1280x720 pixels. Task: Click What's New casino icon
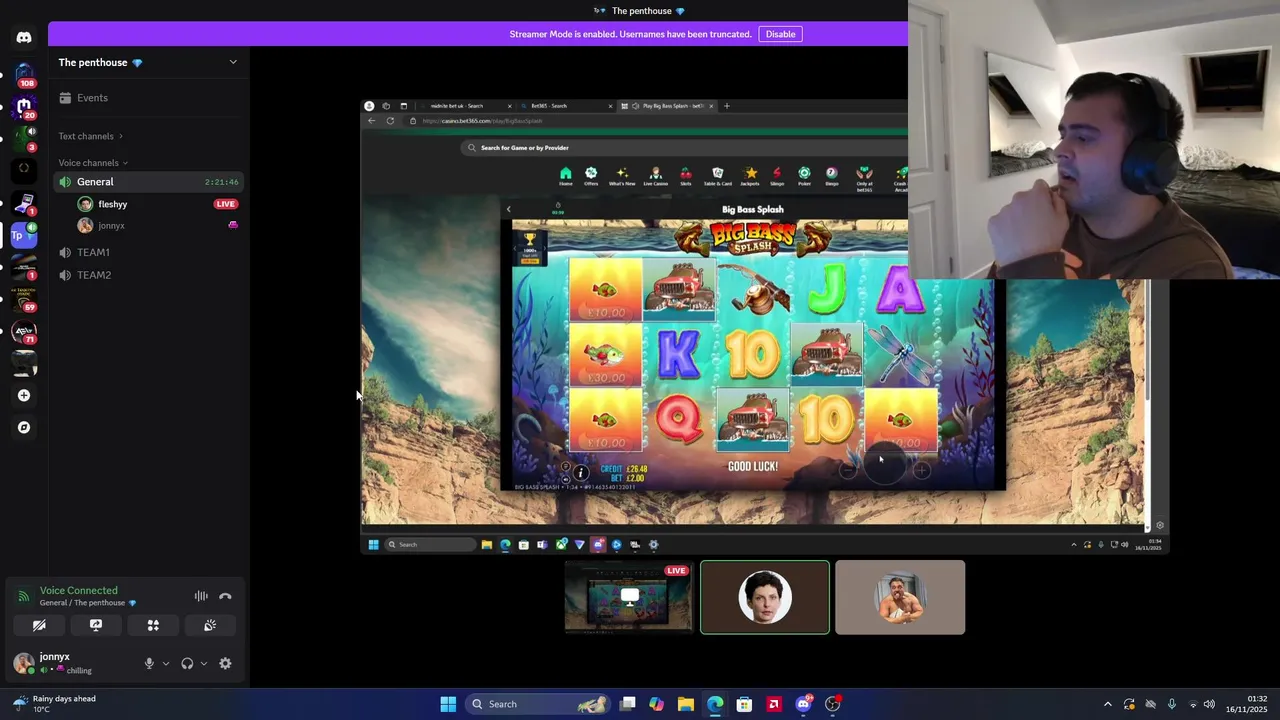pyautogui.click(x=622, y=176)
